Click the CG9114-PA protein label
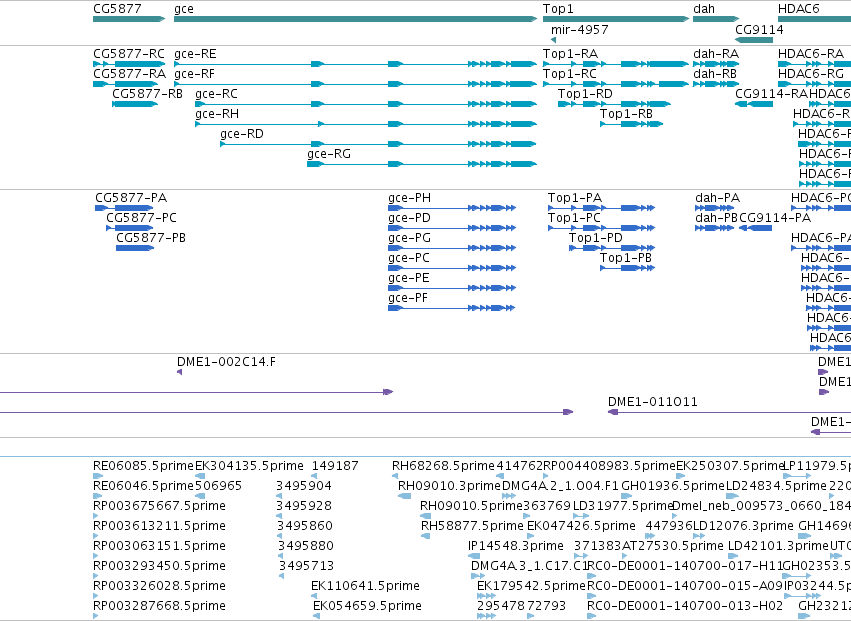Screen dimensions: 851x621 pos(775,218)
